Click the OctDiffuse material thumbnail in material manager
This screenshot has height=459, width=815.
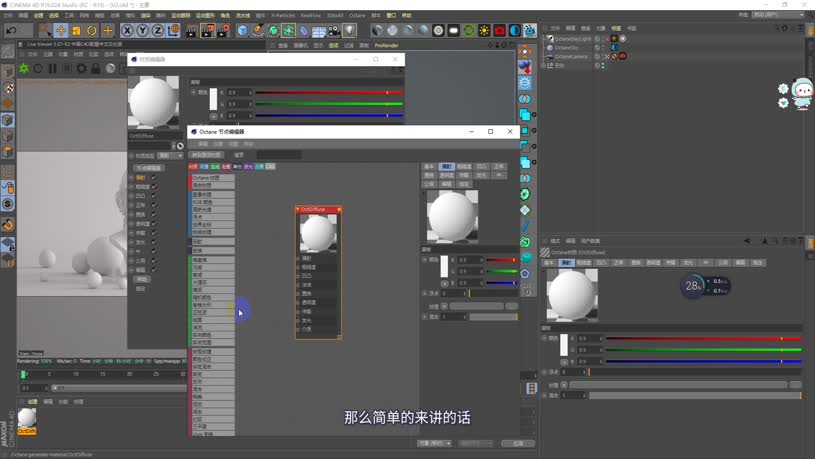27,418
